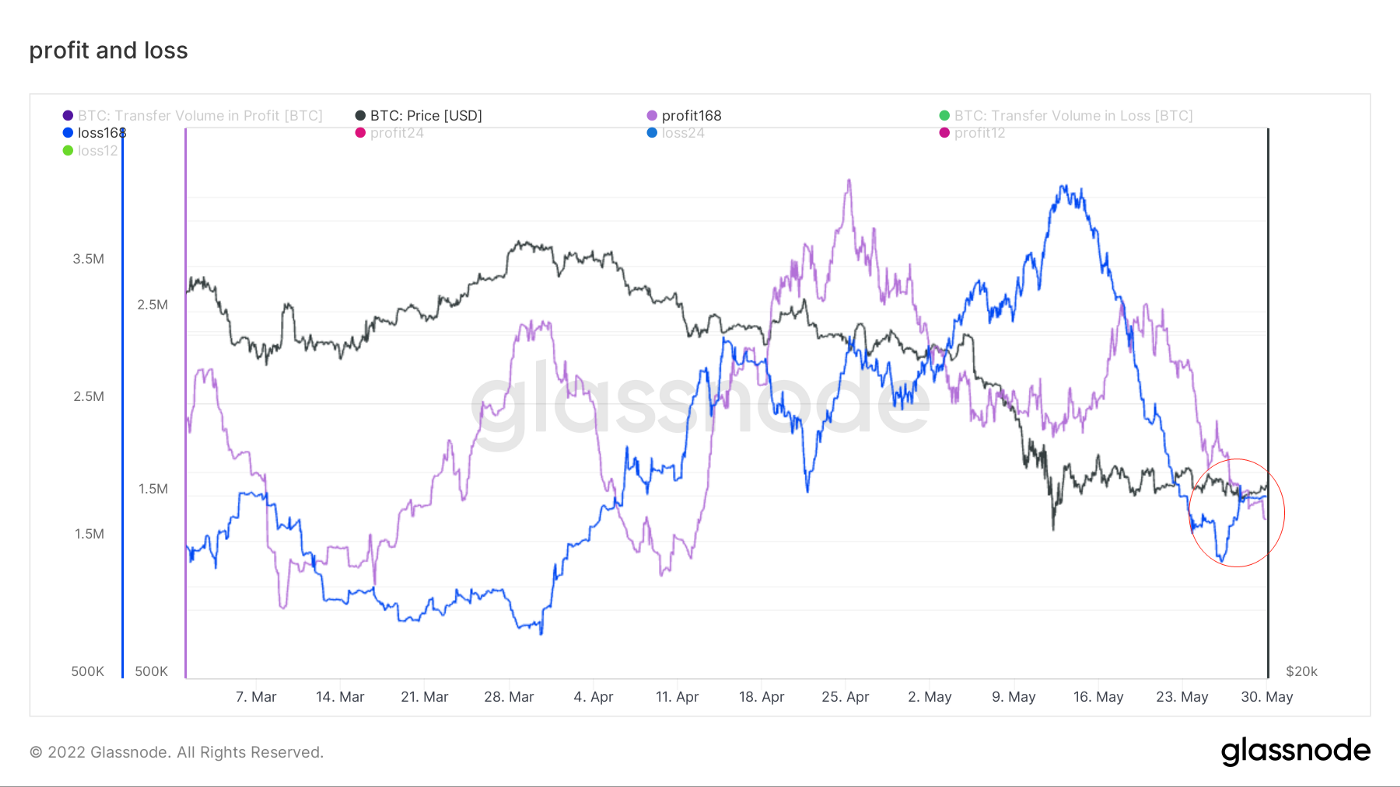Toggle the BTC: Price [USD] legend series

click(x=426, y=116)
